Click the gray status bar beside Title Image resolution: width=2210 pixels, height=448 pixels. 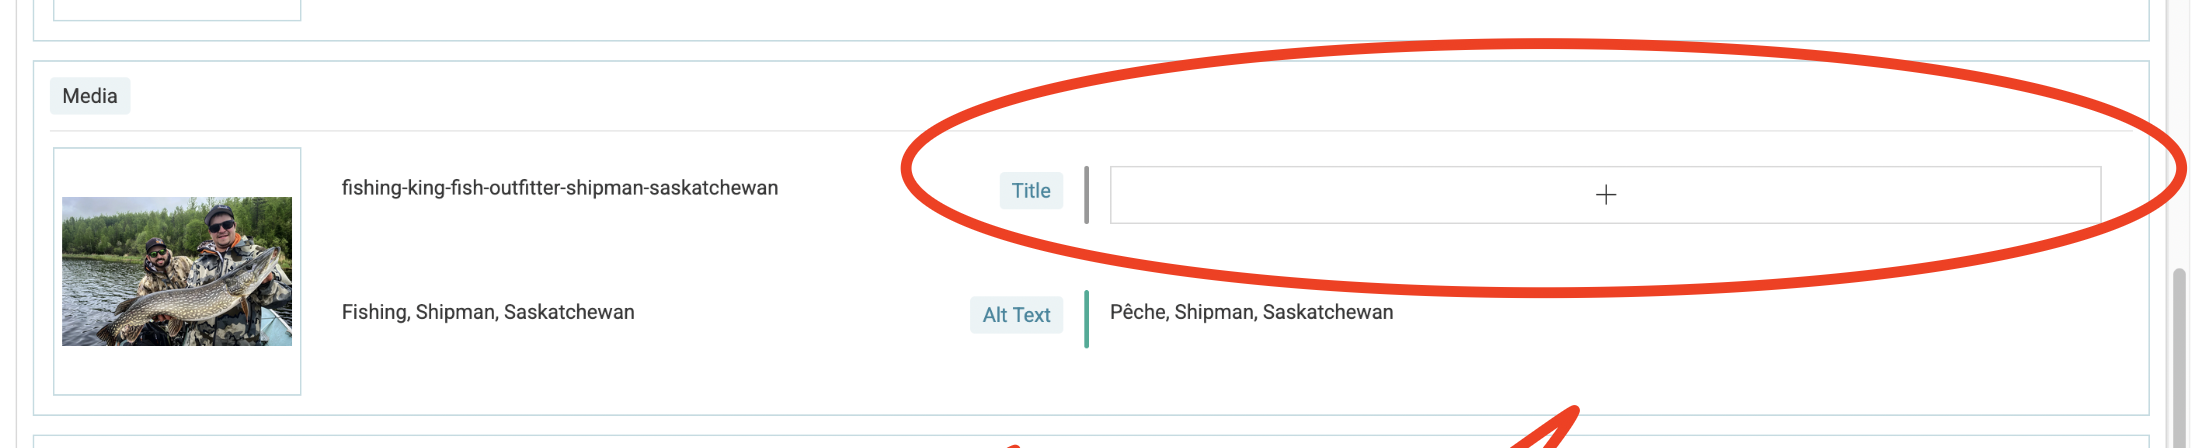[1086, 195]
